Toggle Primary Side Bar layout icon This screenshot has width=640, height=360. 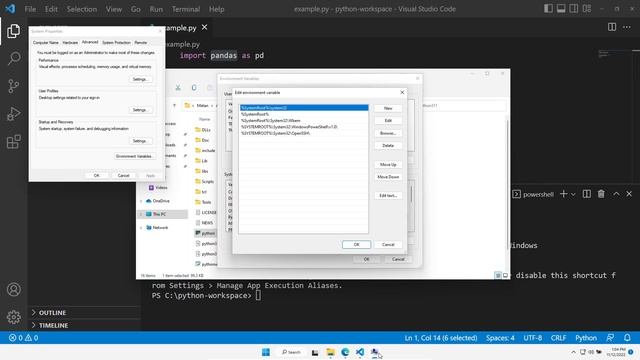548,9
